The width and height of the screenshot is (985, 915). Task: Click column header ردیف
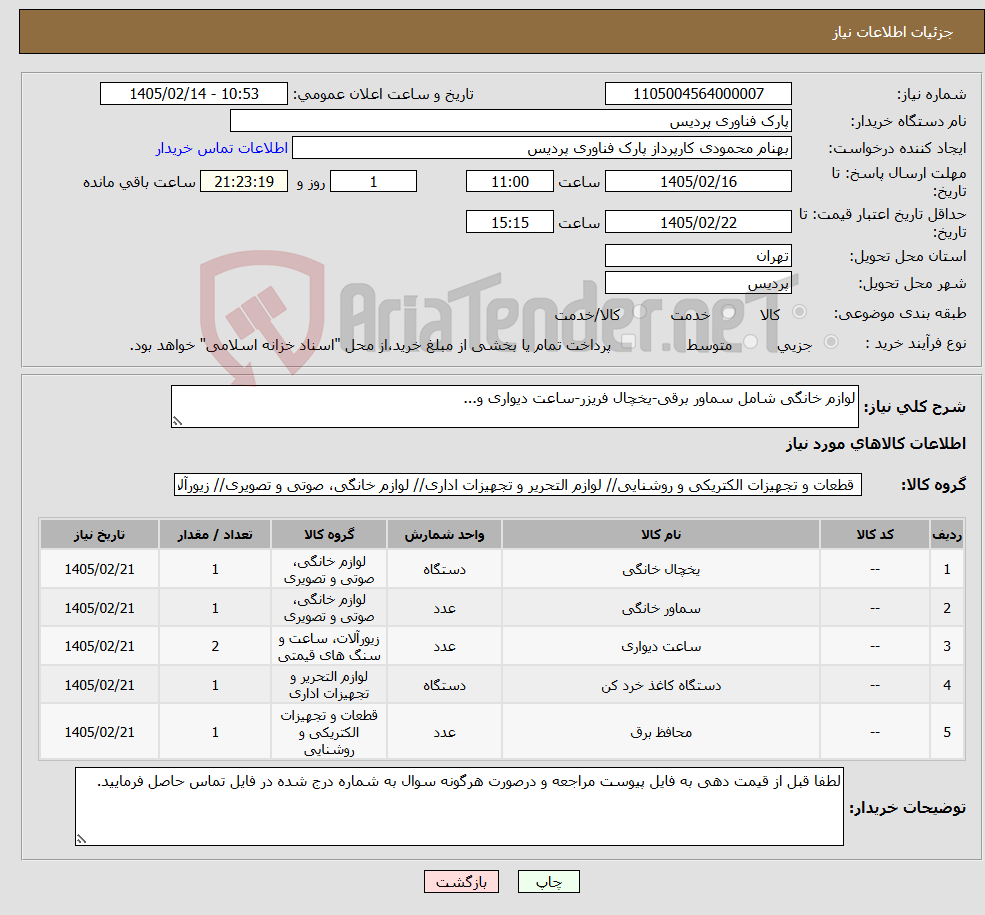pyautogui.click(x=947, y=534)
